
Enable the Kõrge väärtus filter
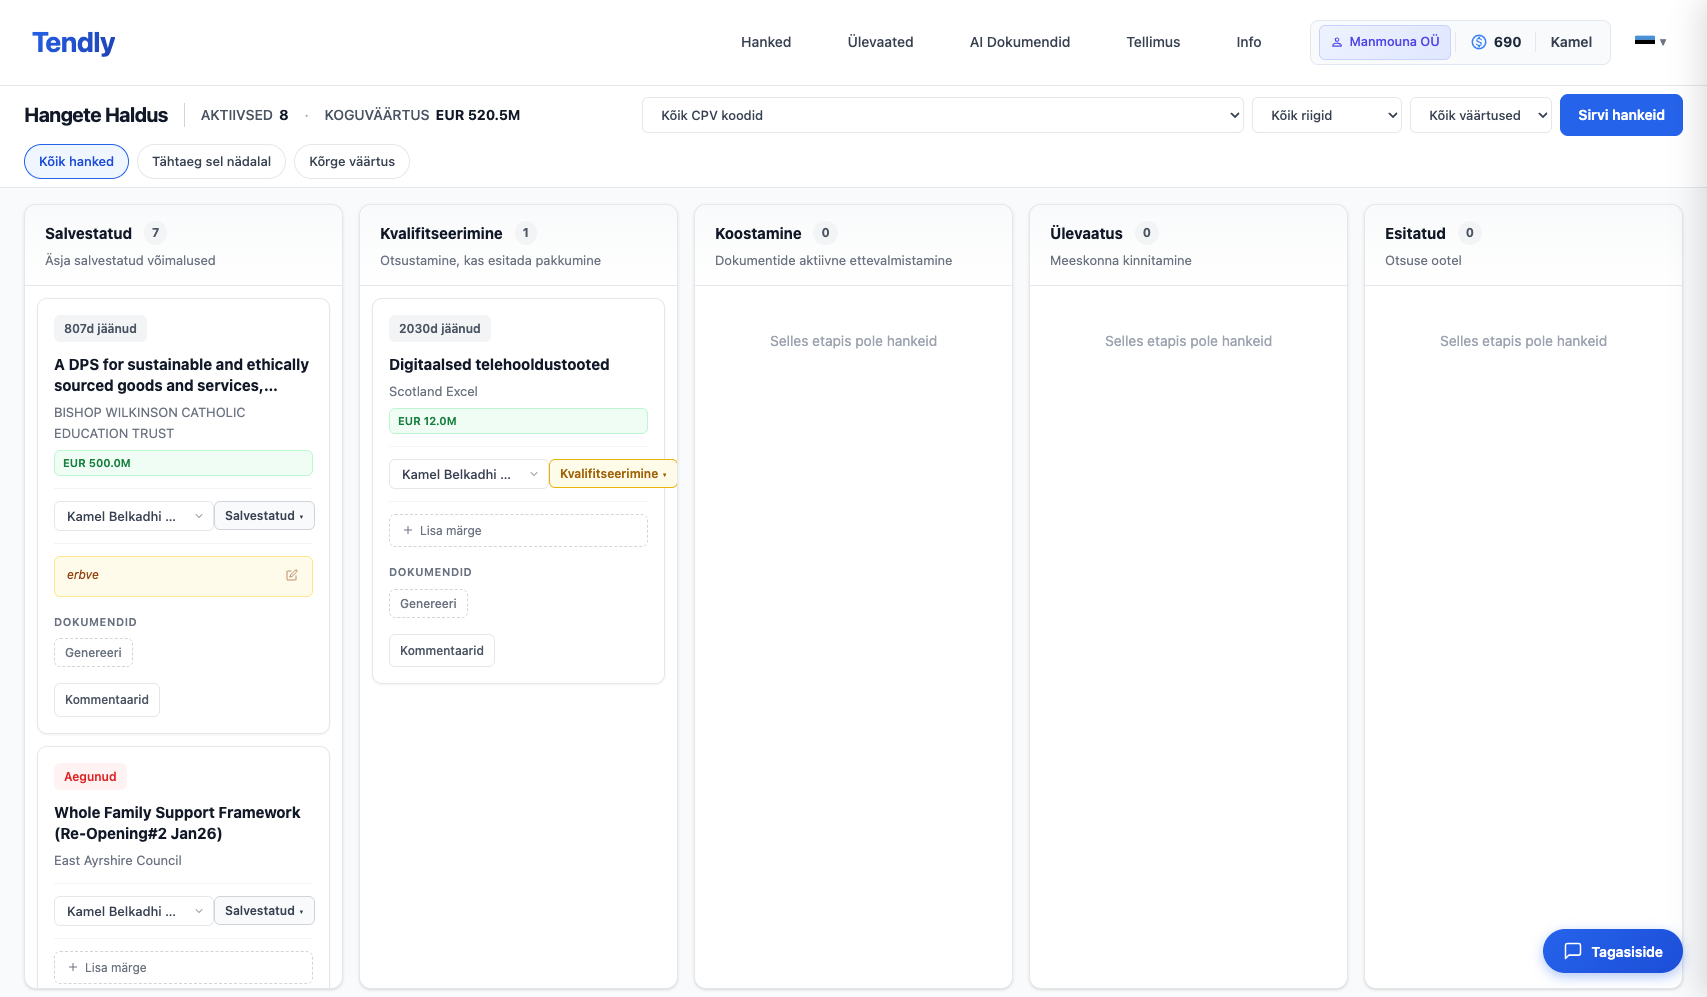(x=351, y=162)
